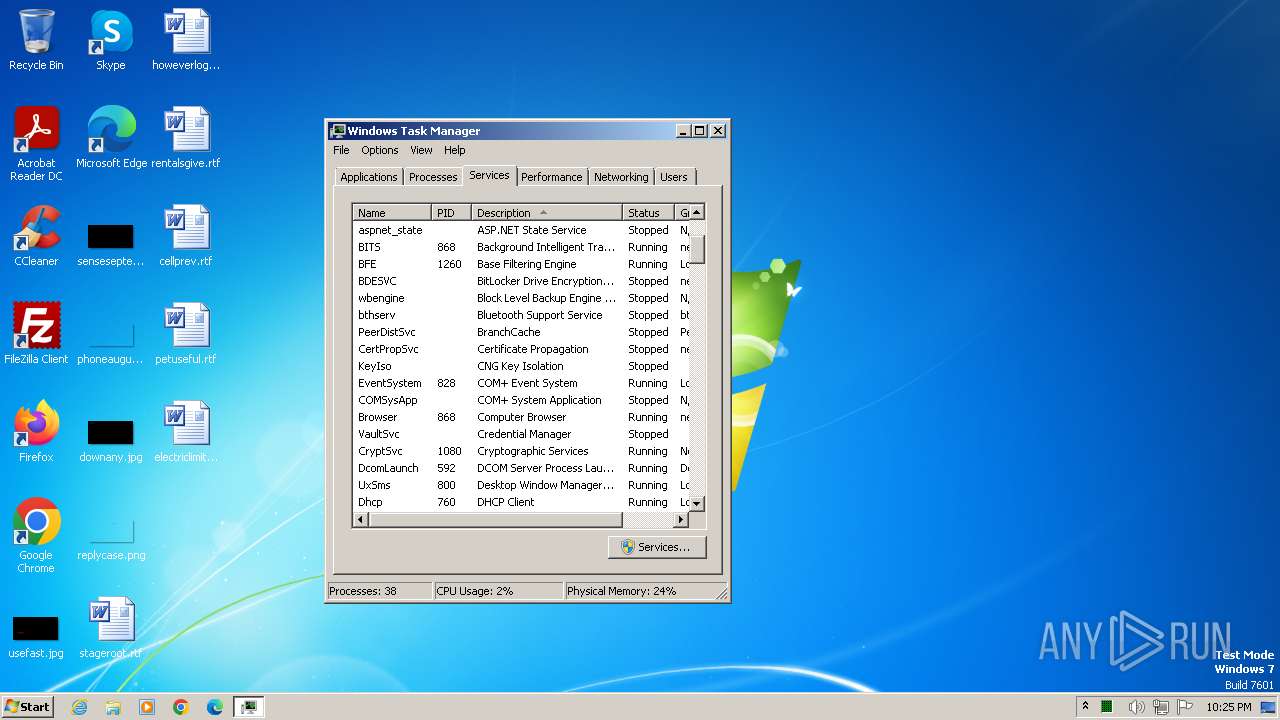The width and height of the screenshot is (1280, 720).
Task: Select the BITS service row
Action: 521,247
